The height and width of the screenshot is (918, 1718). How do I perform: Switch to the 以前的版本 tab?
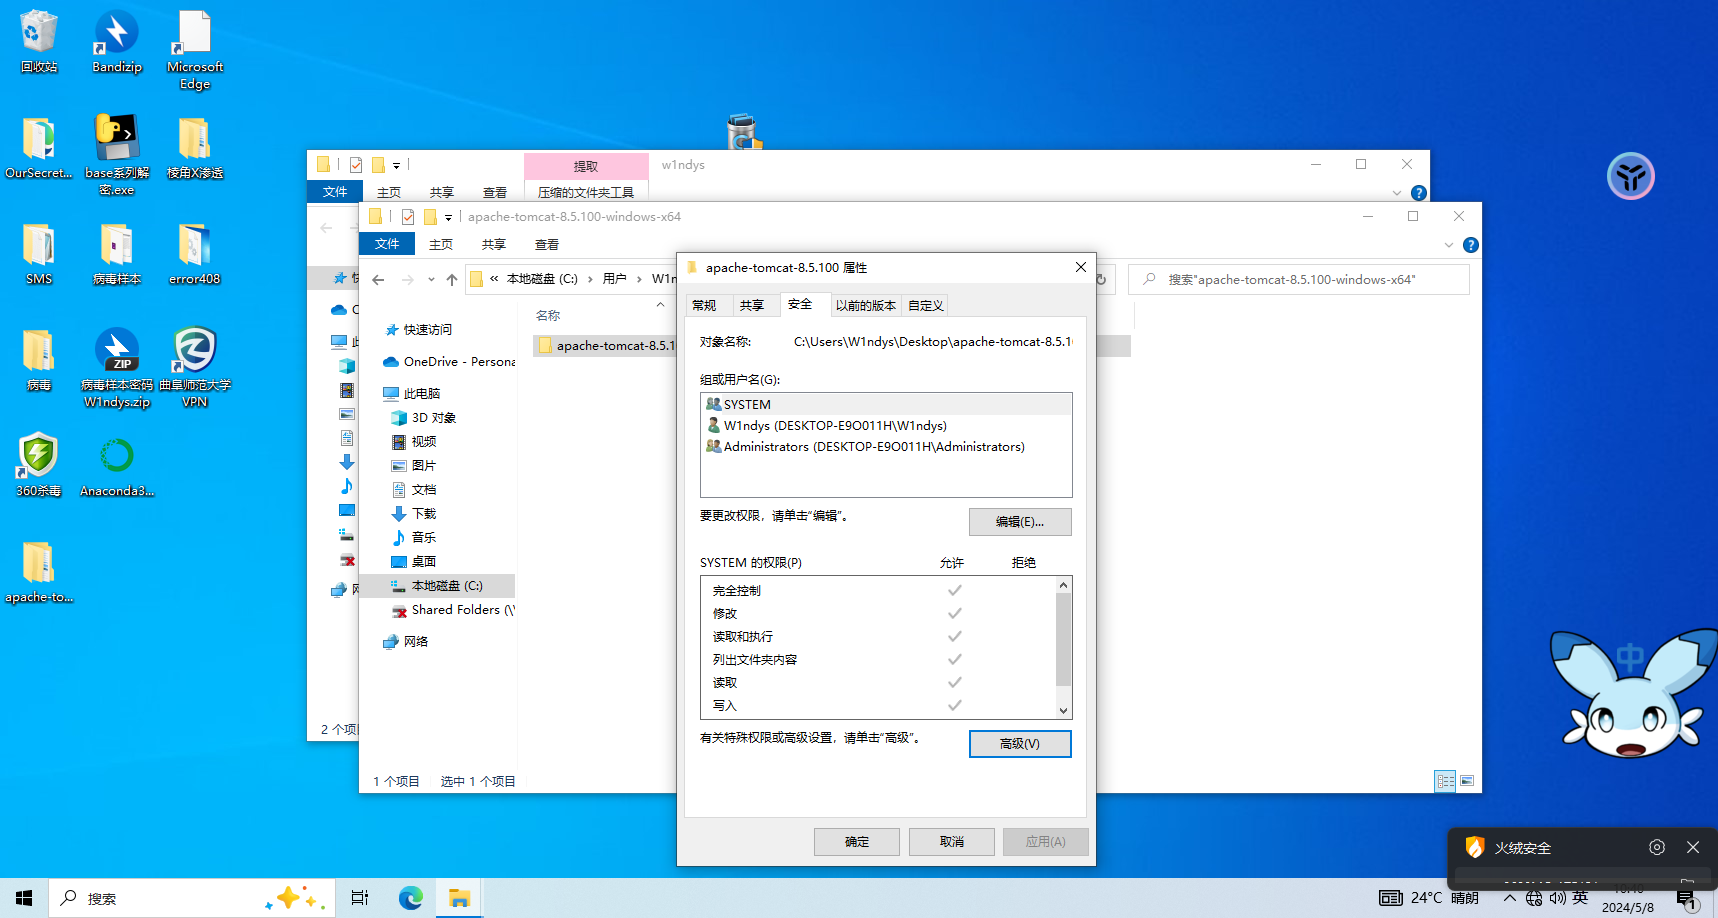coord(865,306)
